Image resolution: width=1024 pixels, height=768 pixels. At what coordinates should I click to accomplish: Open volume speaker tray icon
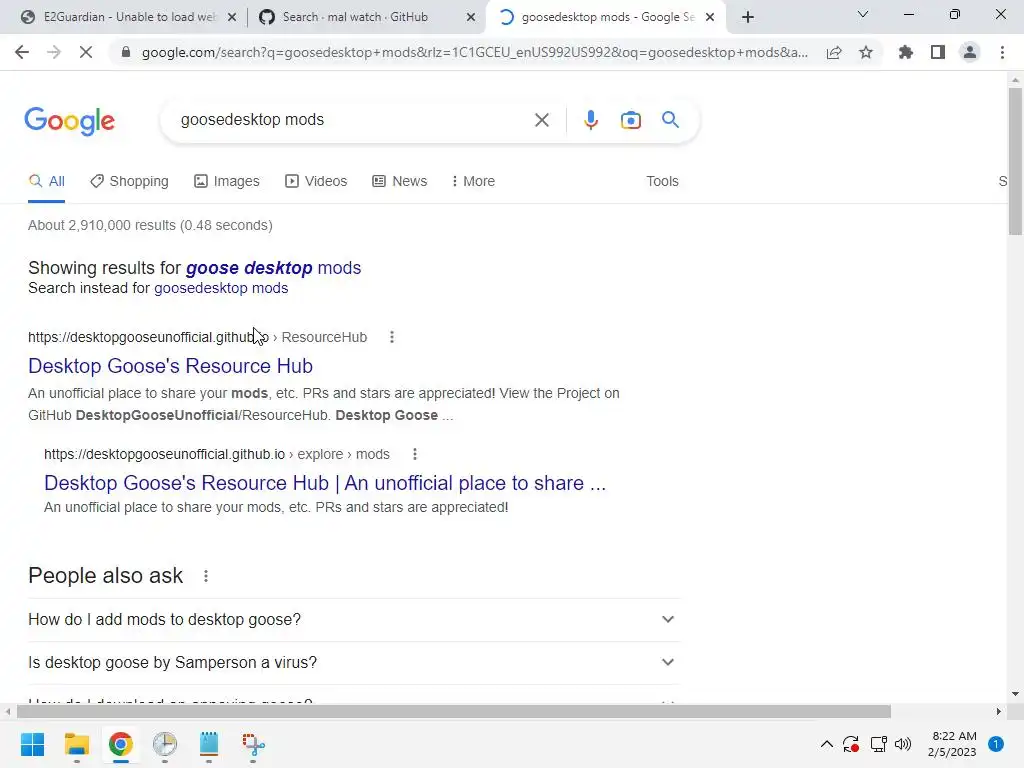903,744
